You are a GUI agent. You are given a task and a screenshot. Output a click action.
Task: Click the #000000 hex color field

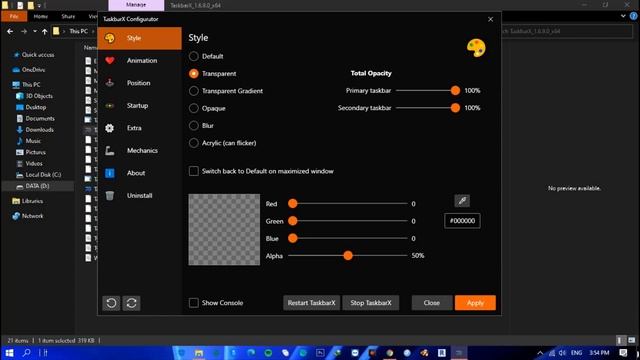(x=462, y=221)
